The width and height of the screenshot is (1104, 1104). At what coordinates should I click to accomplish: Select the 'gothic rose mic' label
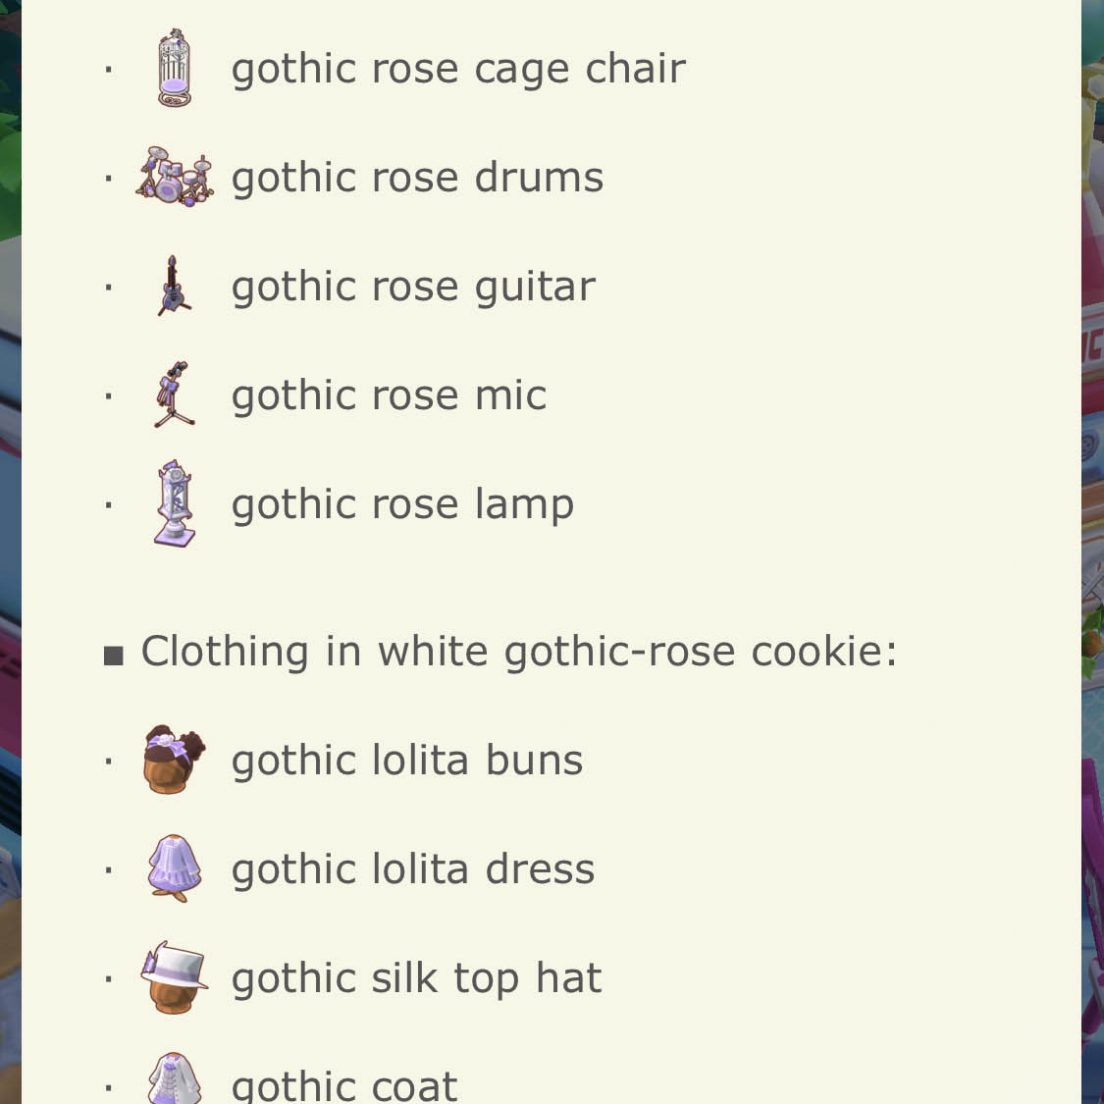click(x=389, y=396)
